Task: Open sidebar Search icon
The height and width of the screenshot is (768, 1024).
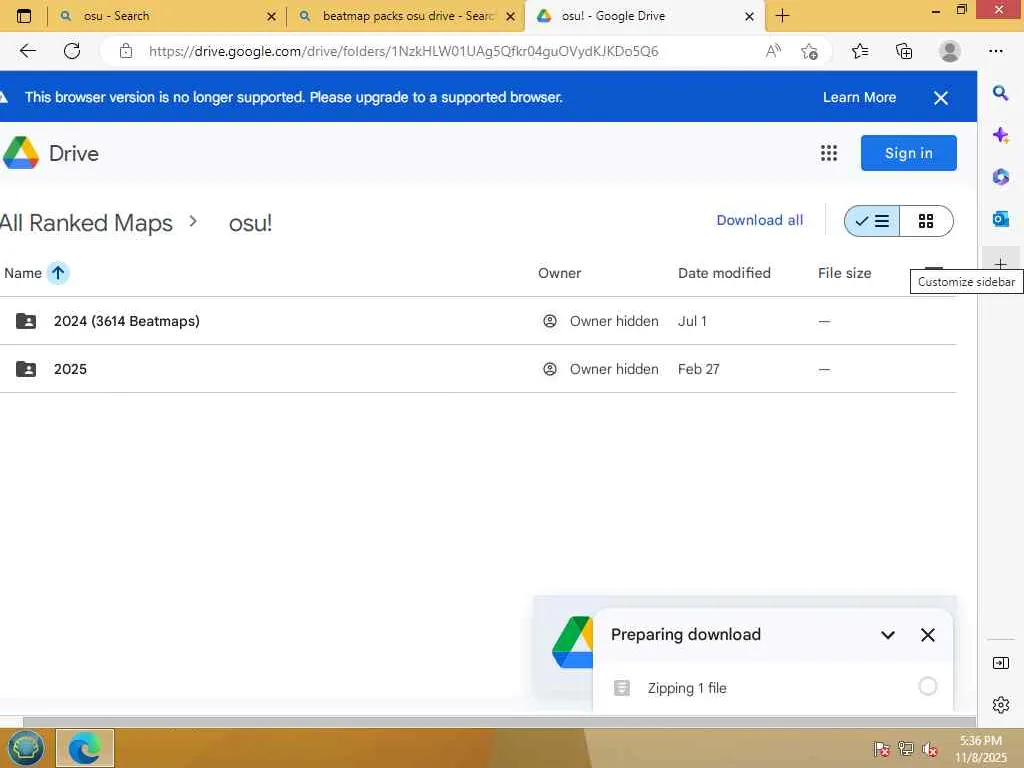Action: (x=1000, y=93)
